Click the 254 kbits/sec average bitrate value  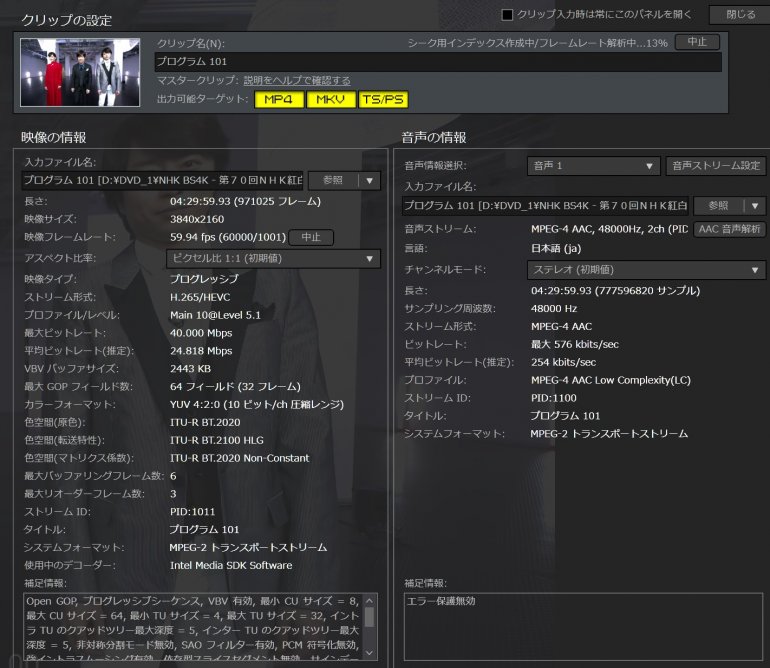click(563, 362)
